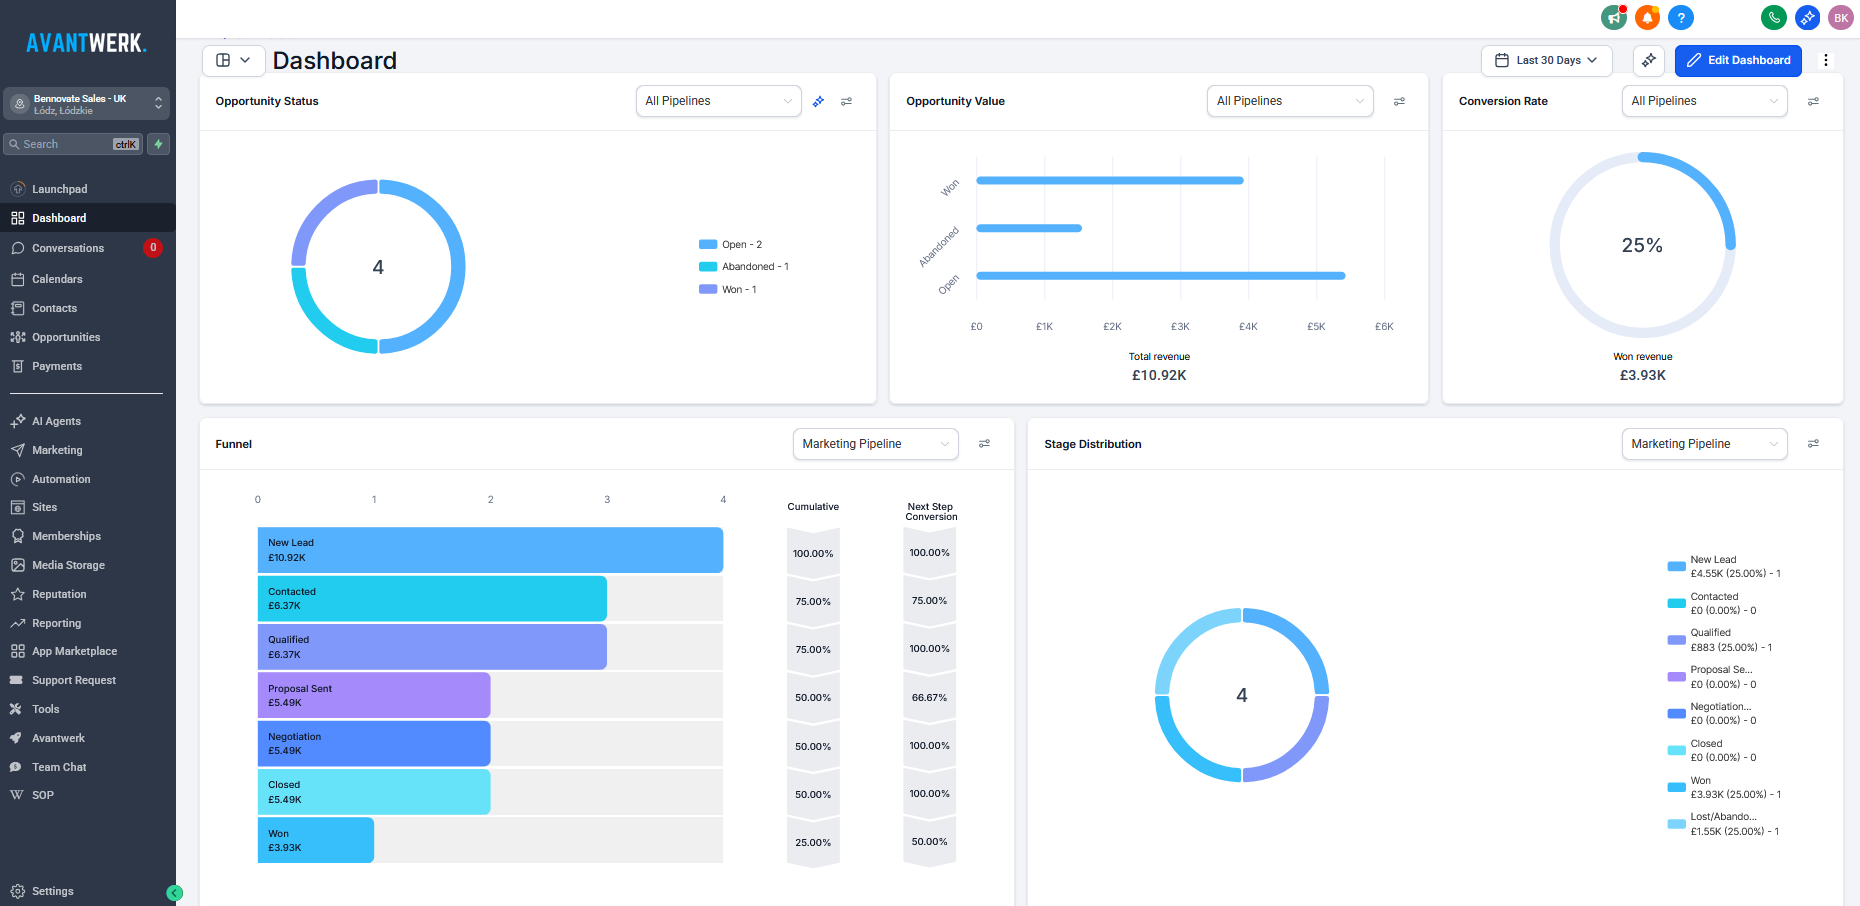1860x906 pixels.
Task: Open settings sliders on Stage Distribution widget
Action: 1814,443
